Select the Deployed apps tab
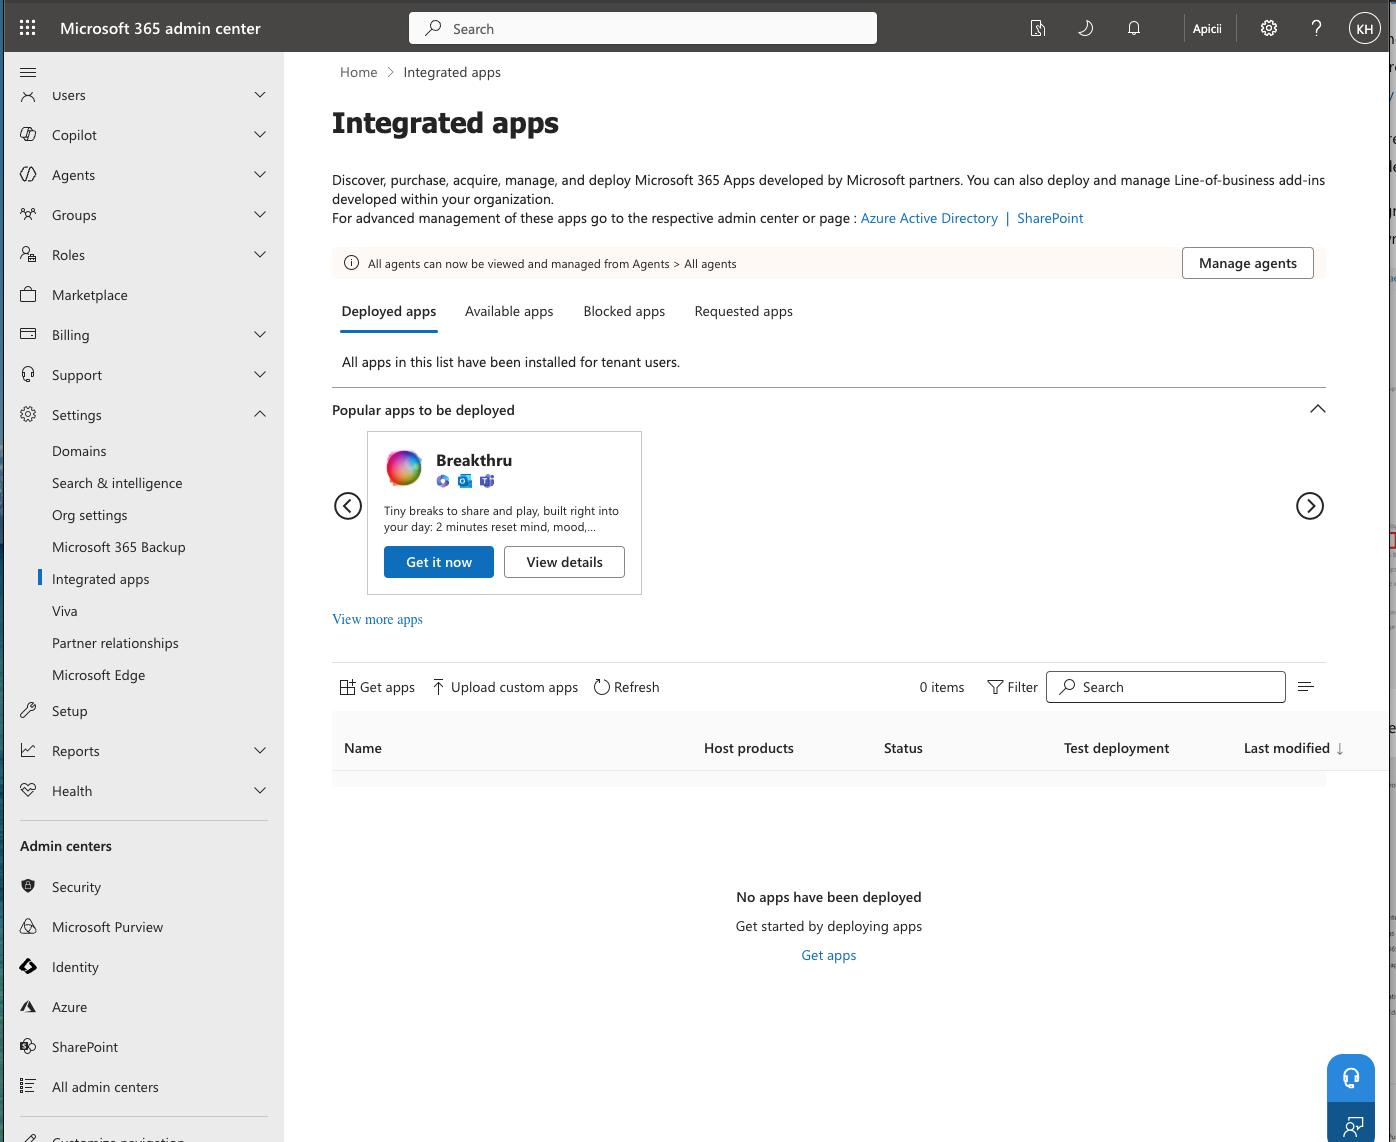The image size is (1396, 1142). (389, 311)
